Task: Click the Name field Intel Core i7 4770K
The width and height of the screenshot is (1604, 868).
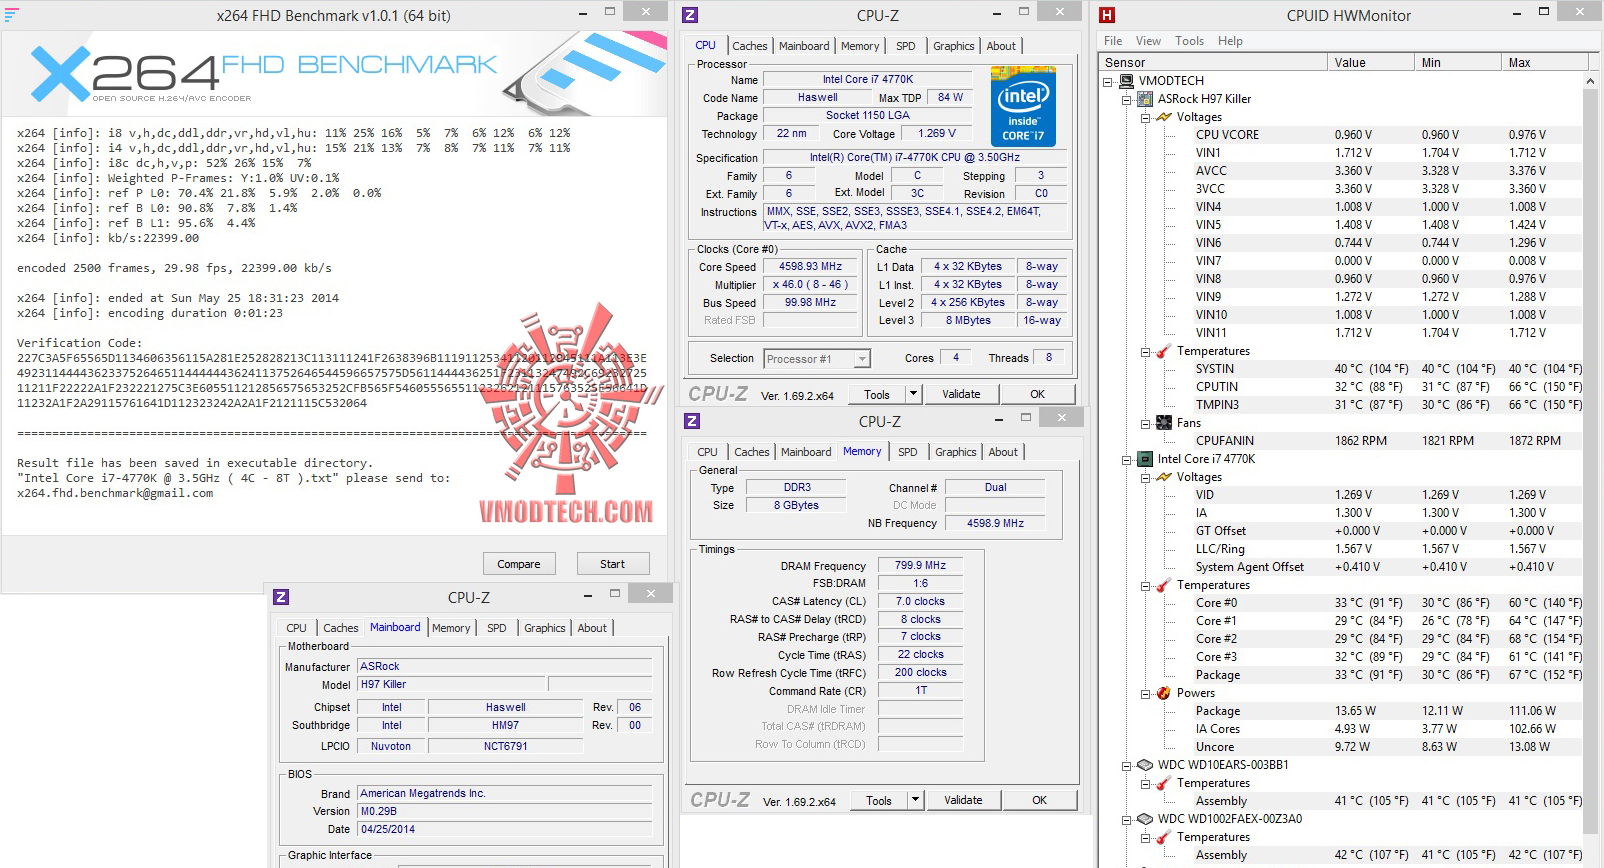Action: [868, 79]
